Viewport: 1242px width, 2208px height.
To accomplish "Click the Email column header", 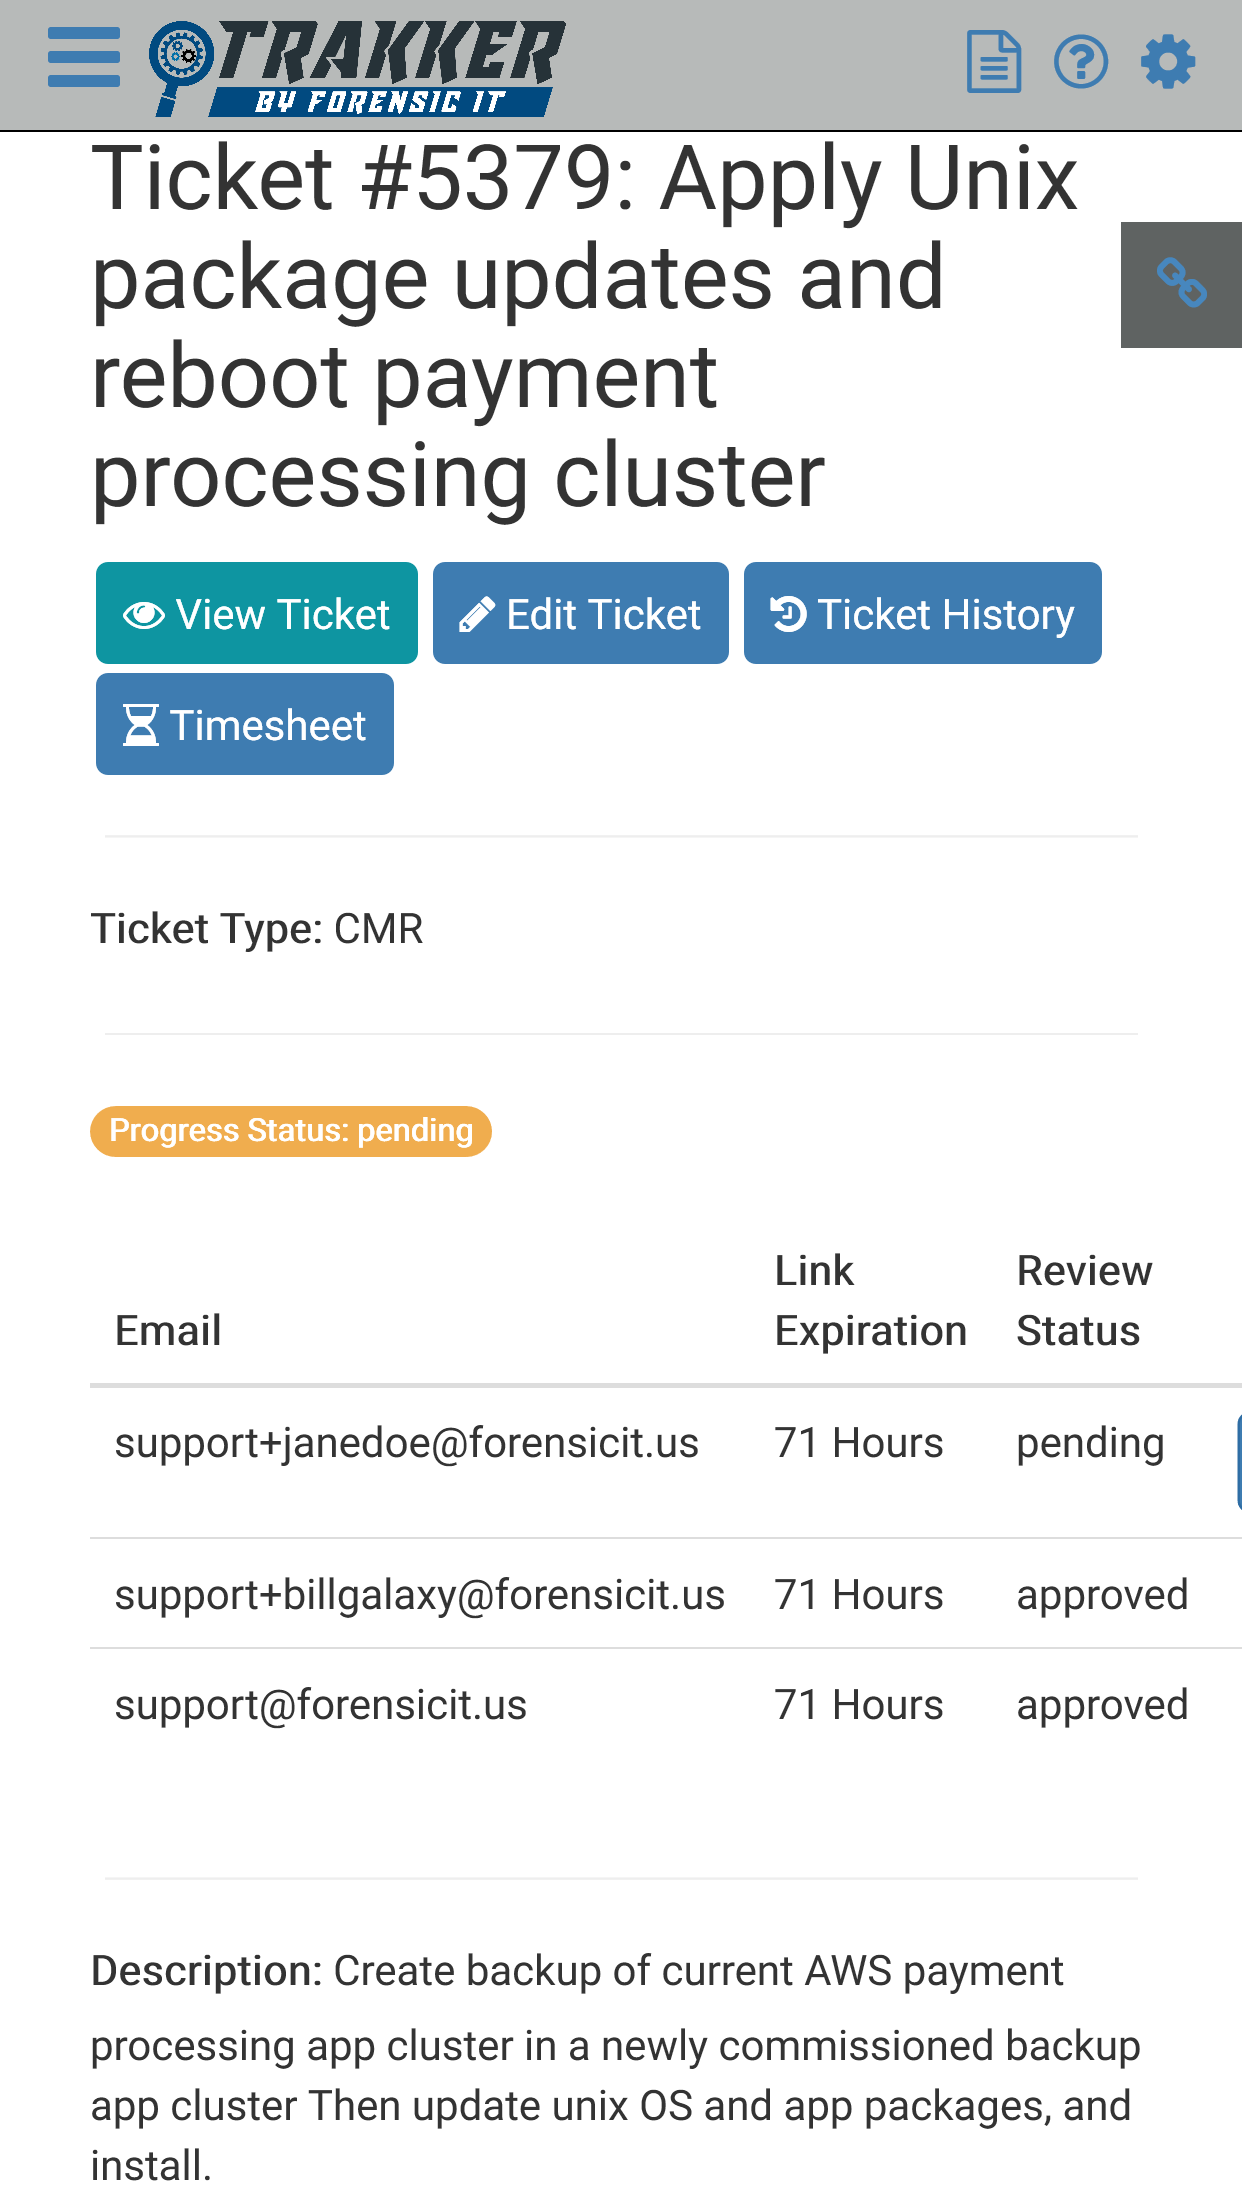I will [x=168, y=1331].
